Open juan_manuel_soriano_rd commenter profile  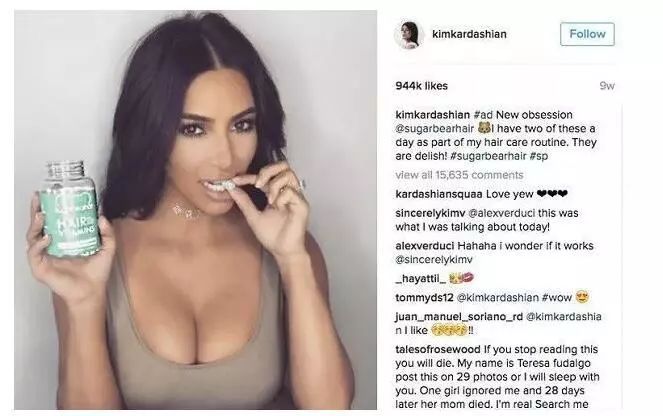459,317
